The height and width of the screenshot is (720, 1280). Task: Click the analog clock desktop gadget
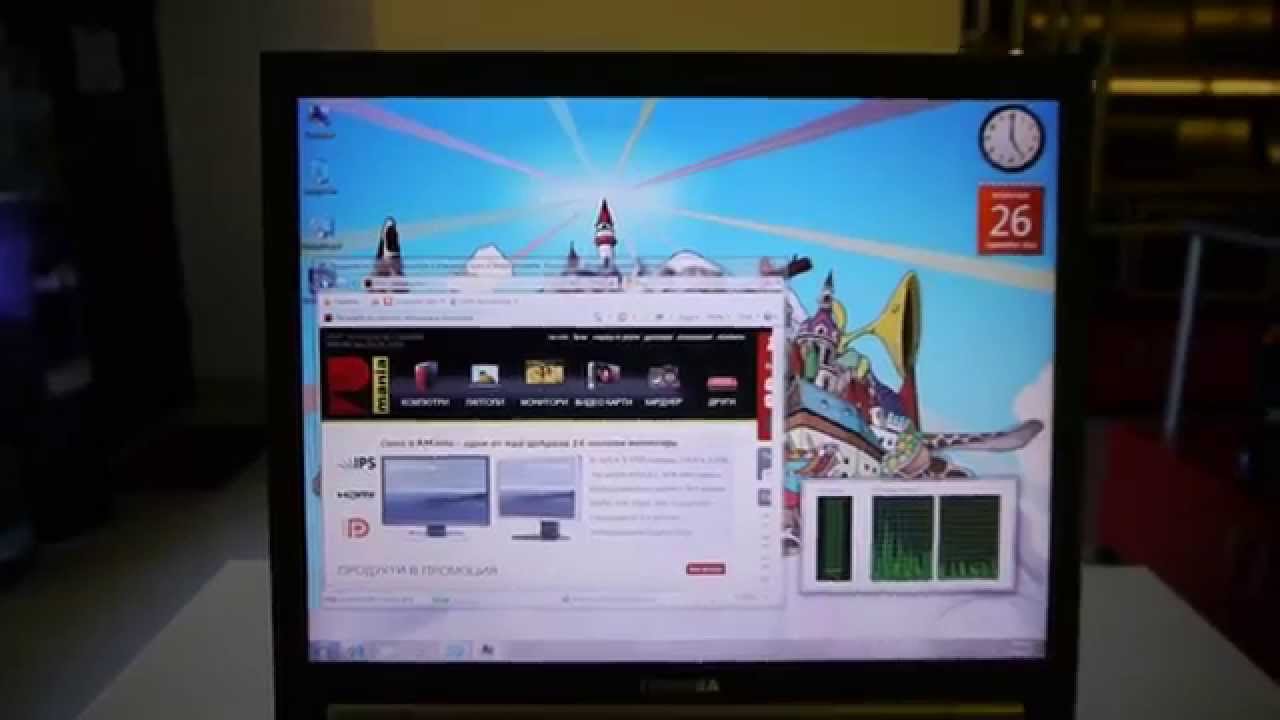click(x=1011, y=138)
